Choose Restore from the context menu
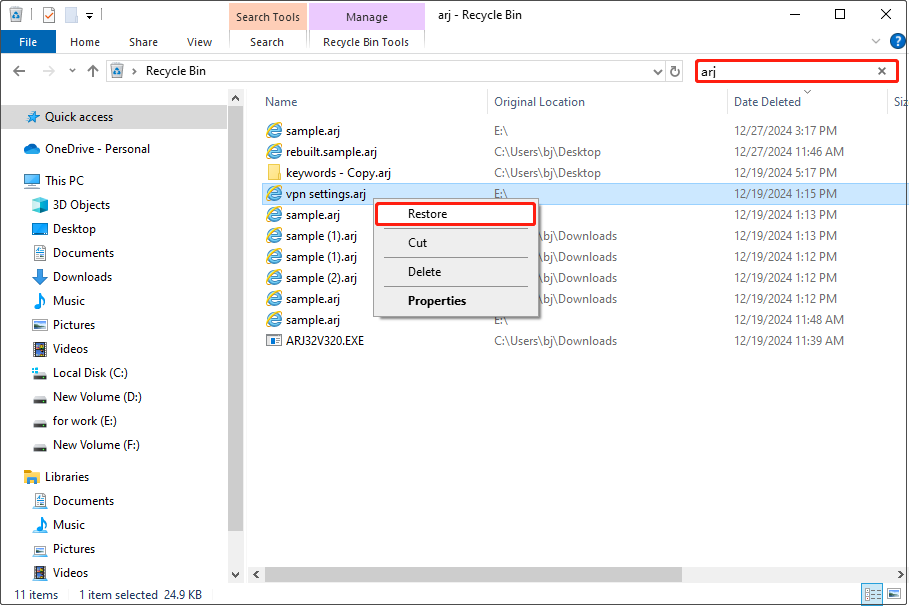This screenshot has height=607, width=909. (x=455, y=214)
